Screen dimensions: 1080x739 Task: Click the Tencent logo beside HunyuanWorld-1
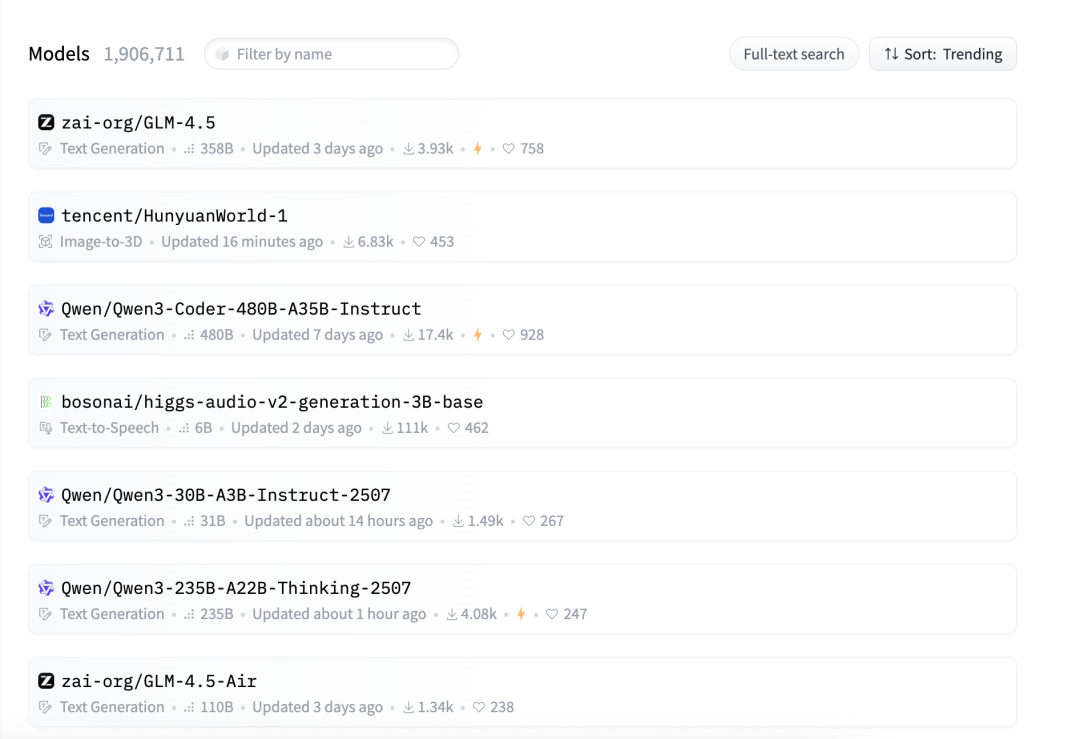point(46,215)
